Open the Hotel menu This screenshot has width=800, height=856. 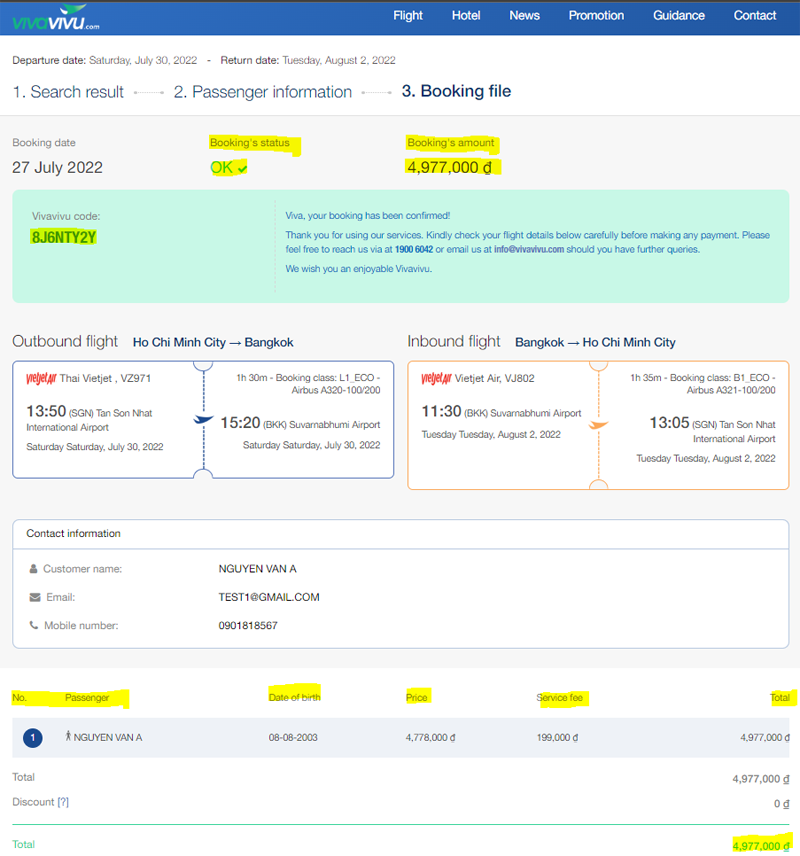coord(466,16)
